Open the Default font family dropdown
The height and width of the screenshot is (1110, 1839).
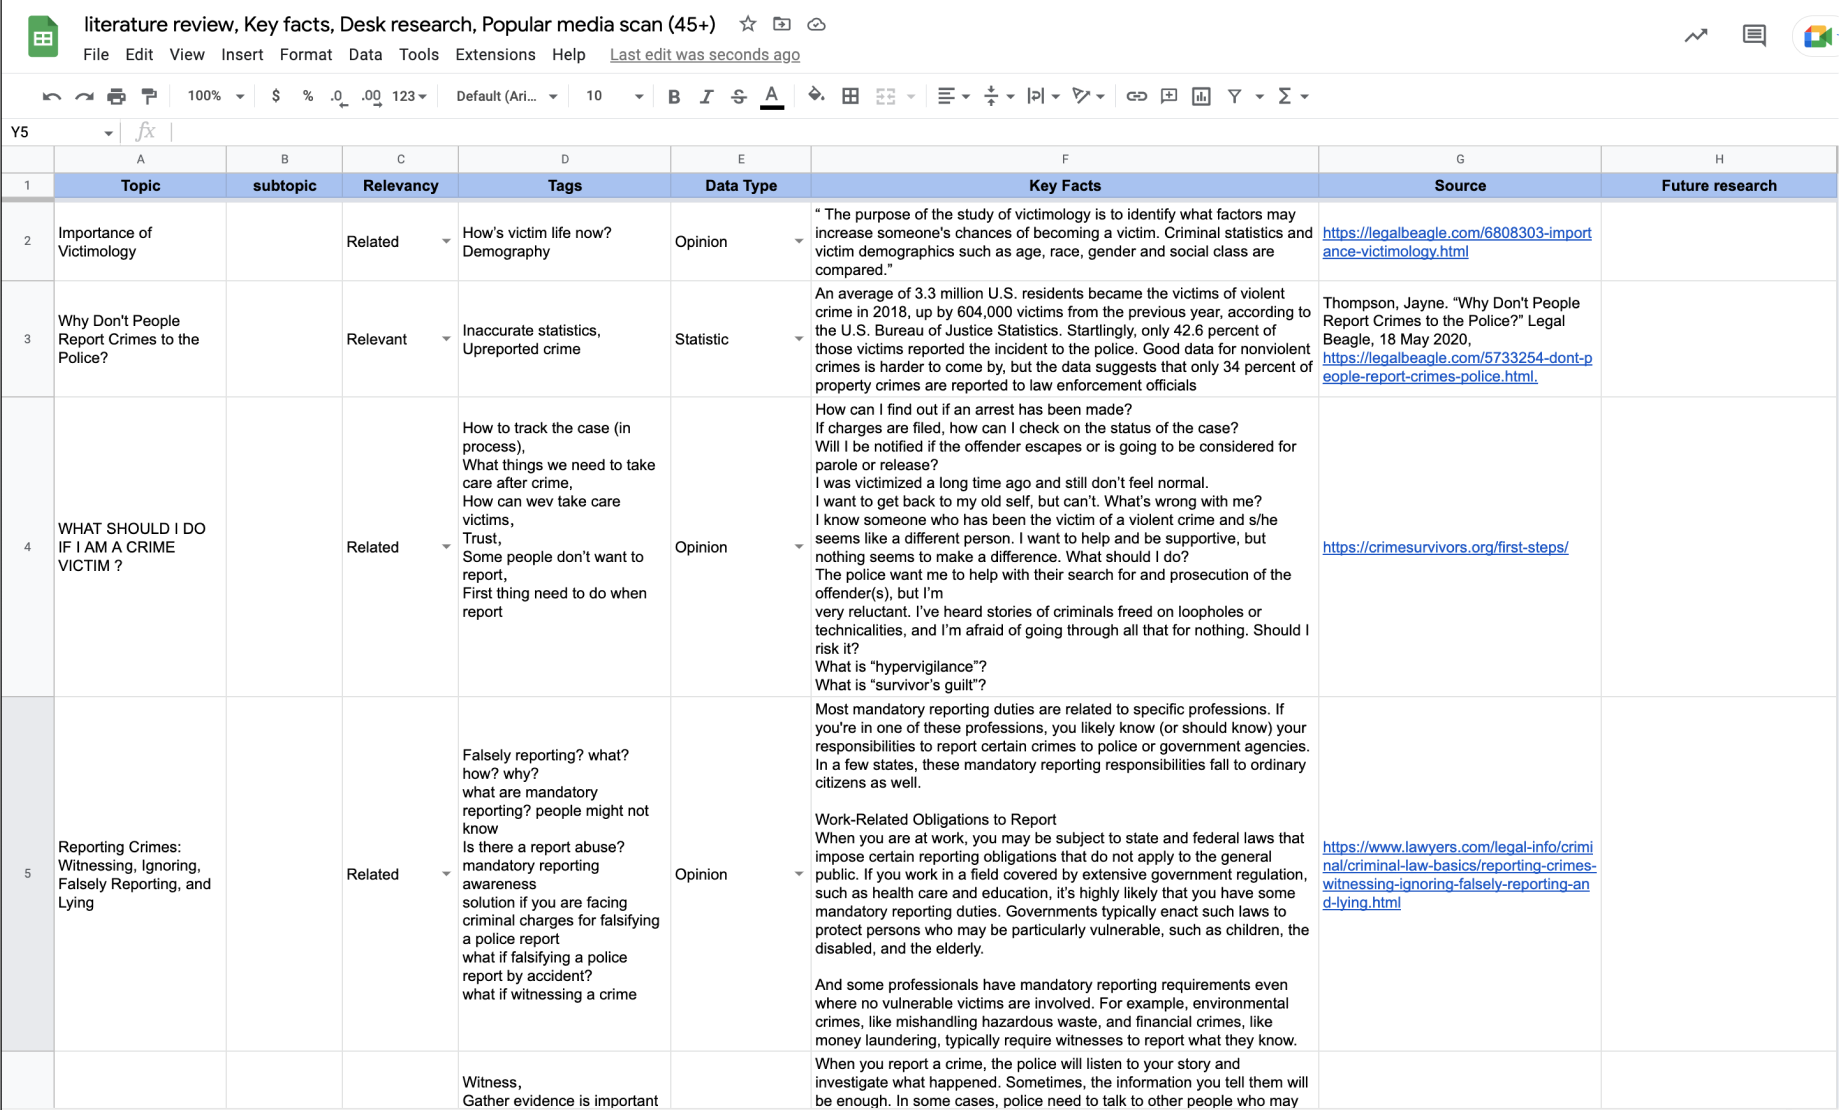(506, 96)
